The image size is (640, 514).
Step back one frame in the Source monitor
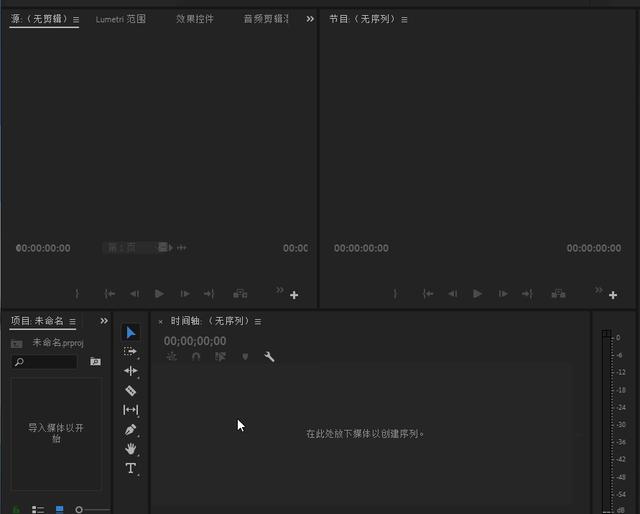click(x=134, y=294)
